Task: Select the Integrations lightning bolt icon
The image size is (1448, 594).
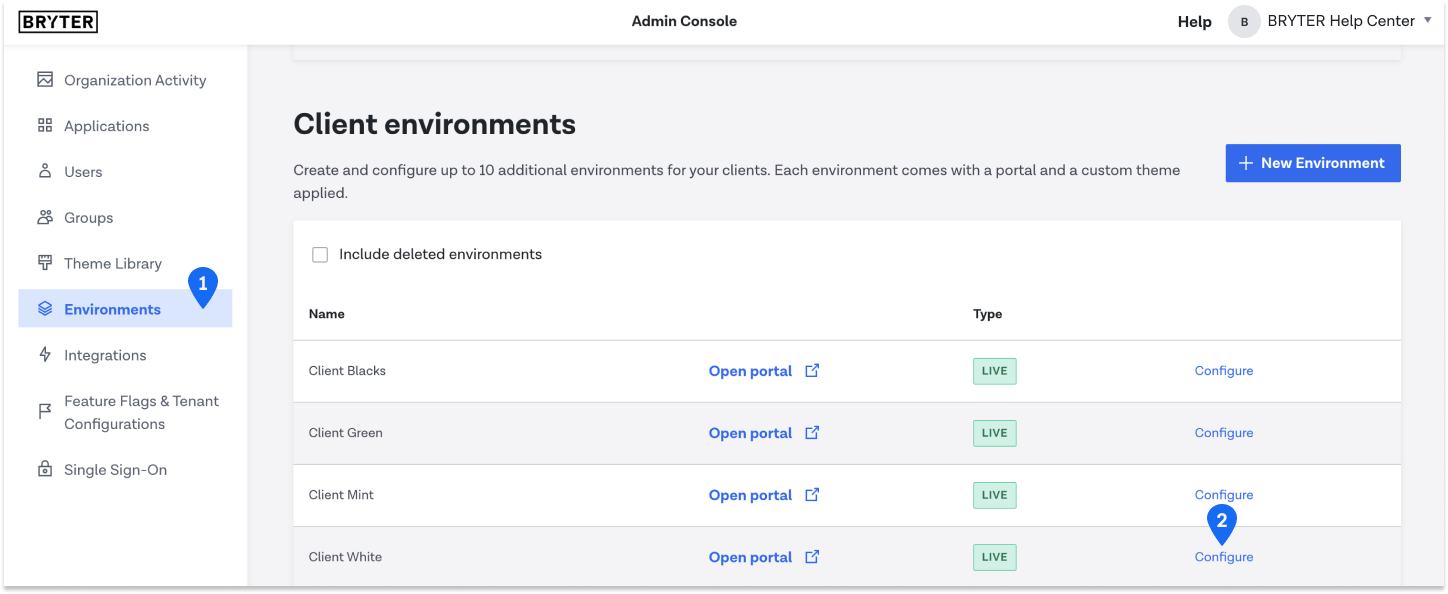Action: click(x=44, y=355)
